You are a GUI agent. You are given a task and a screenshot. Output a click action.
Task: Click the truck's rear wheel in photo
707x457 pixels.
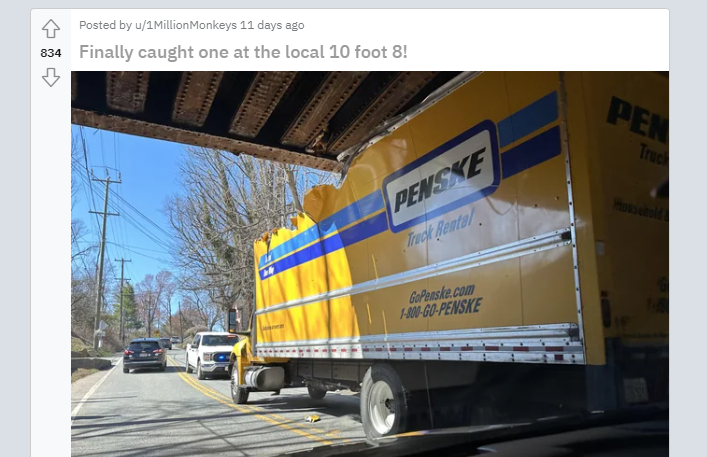(382, 401)
